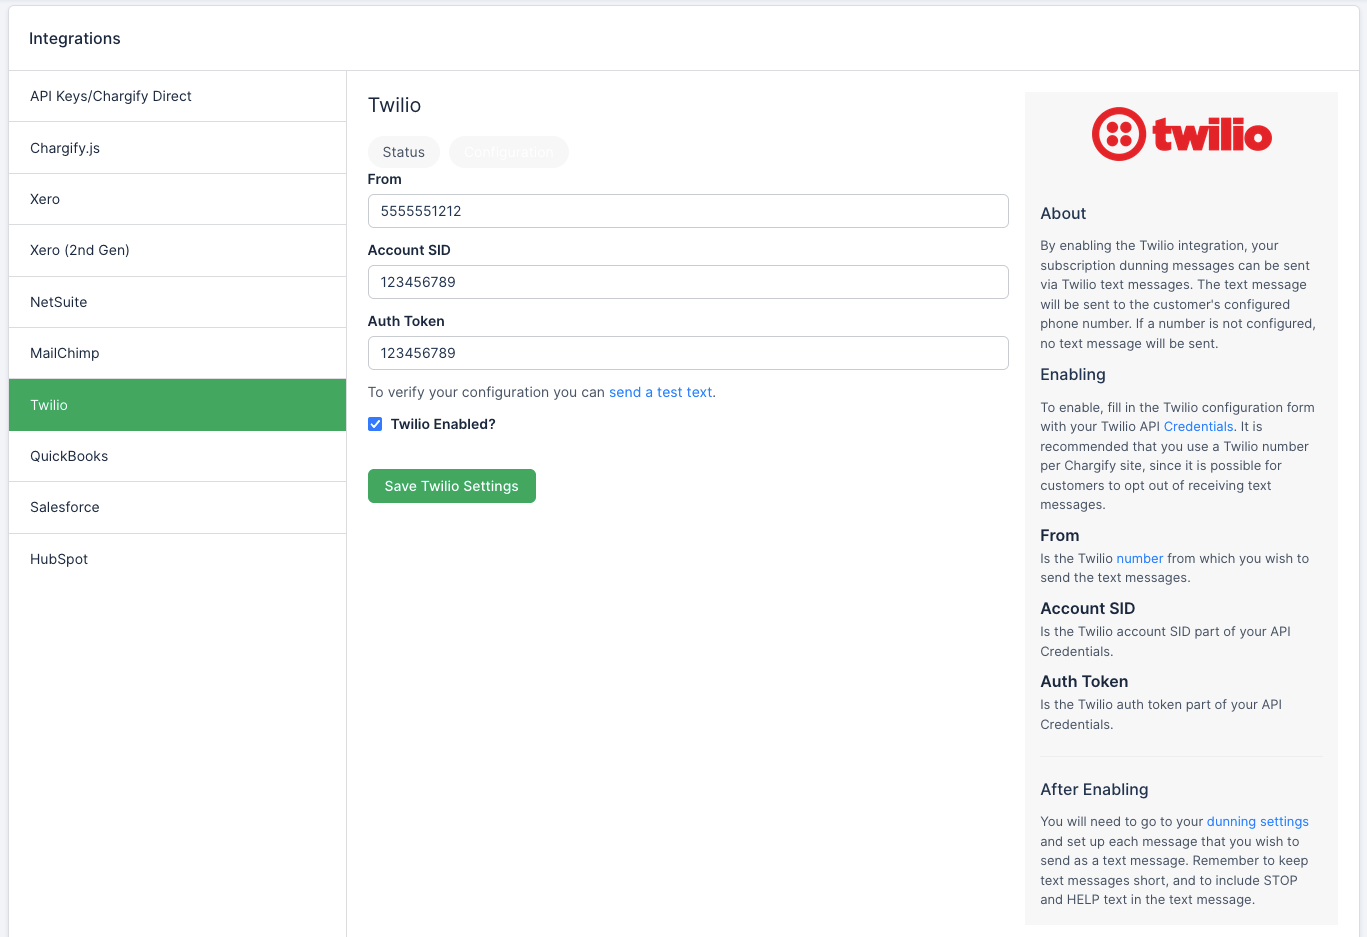Switch to the Status tab

pyautogui.click(x=404, y=152)
